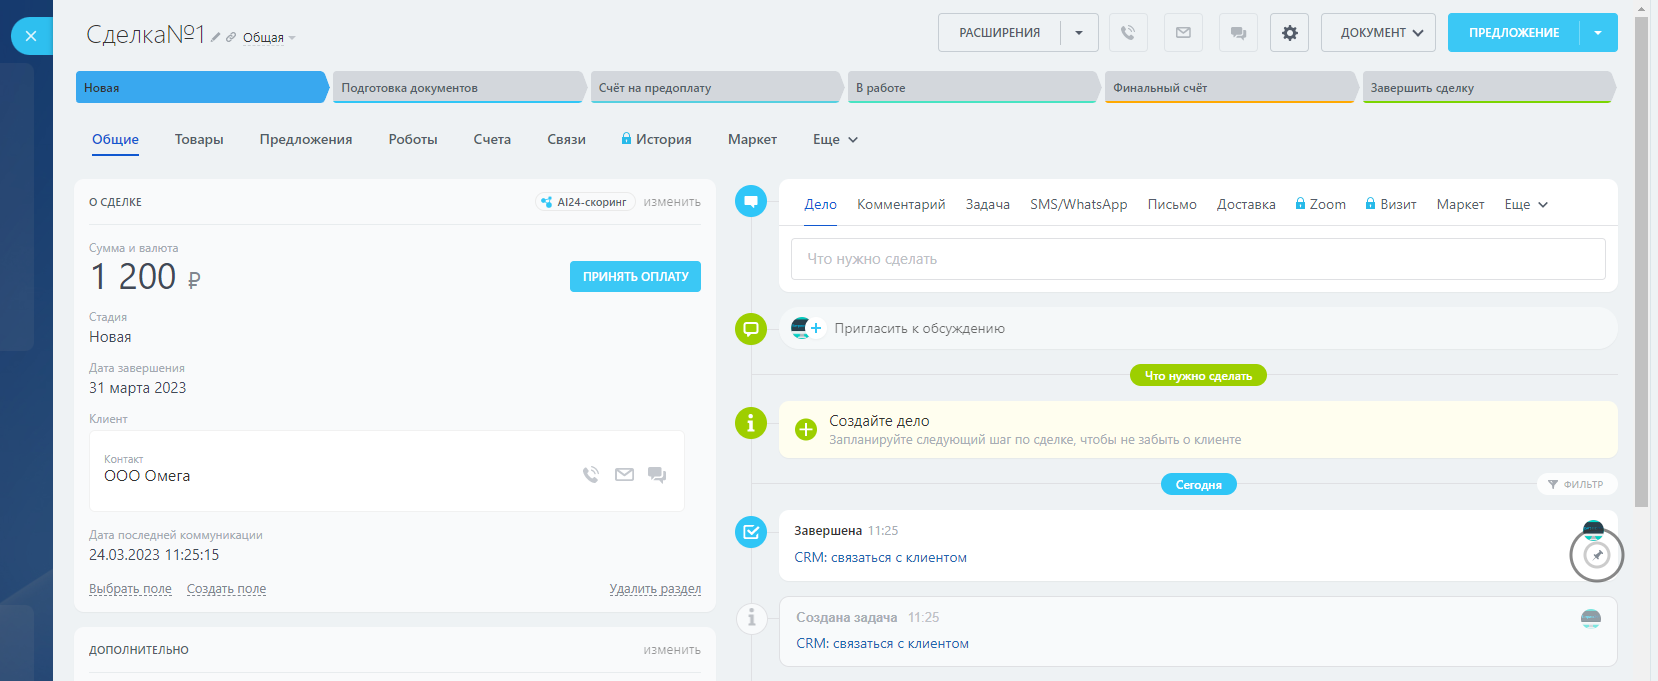The height and width of the screenshot is (681, 1658).
Task: Click the Удалить раздел link
Action: pyautogui.click(x=655, y=589)
